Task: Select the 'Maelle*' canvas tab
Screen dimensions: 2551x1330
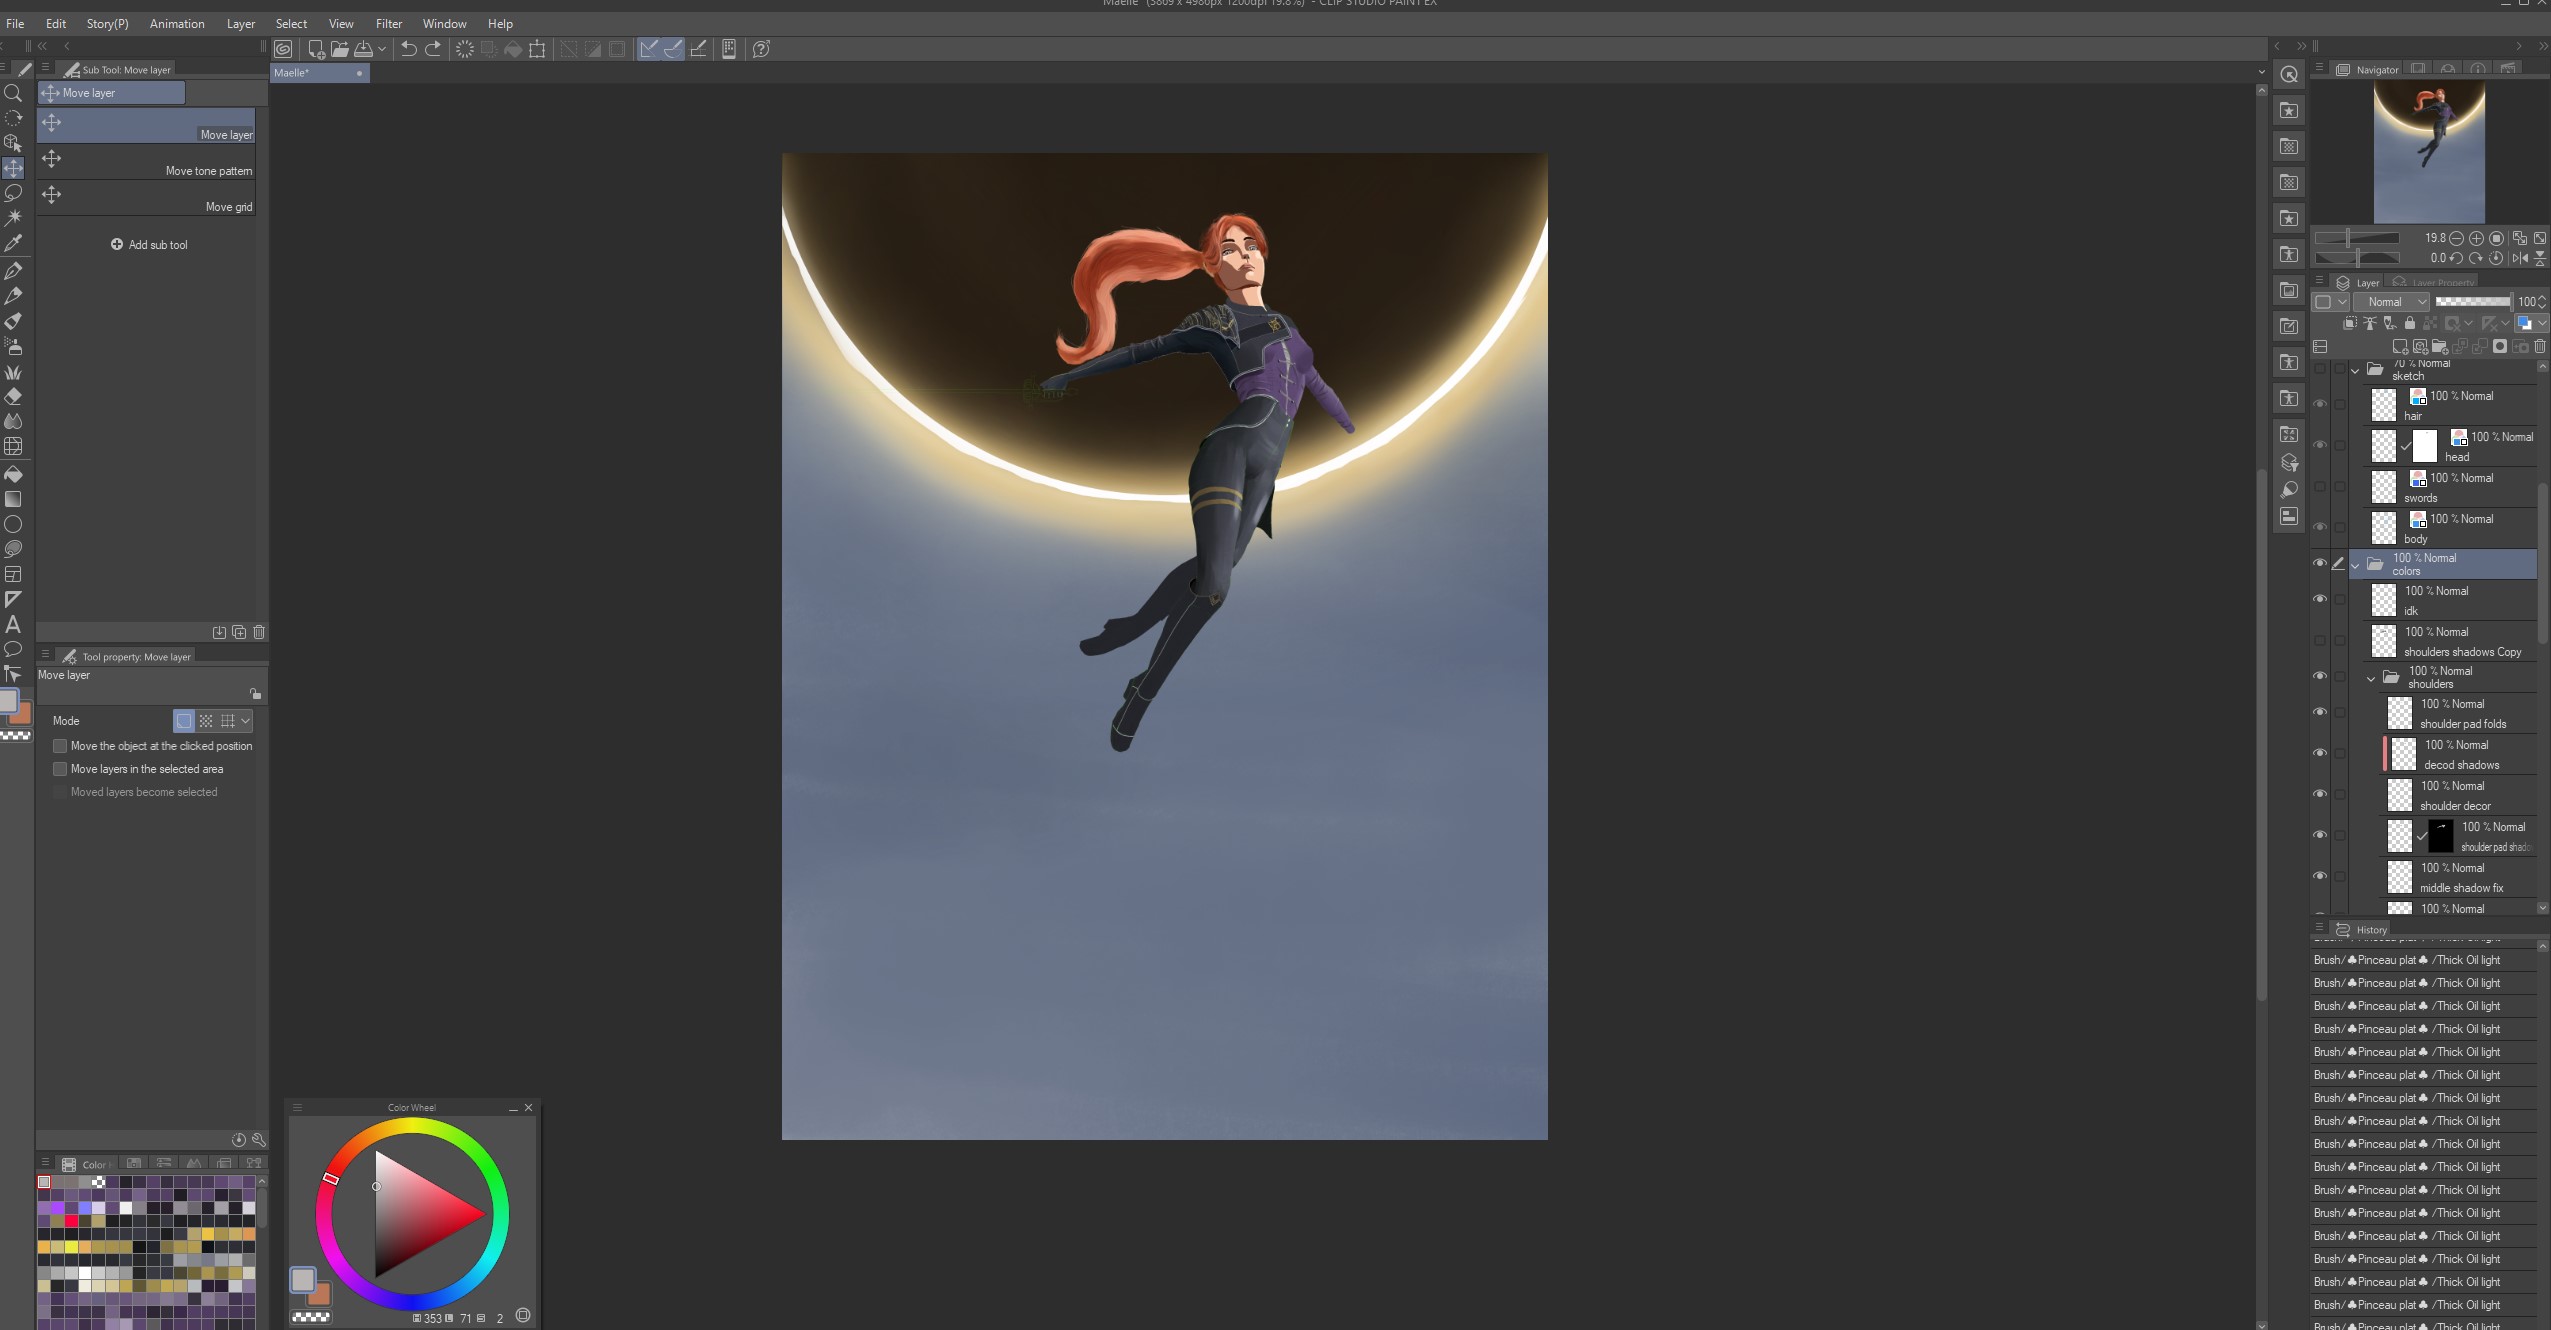Action: [319, 73]
